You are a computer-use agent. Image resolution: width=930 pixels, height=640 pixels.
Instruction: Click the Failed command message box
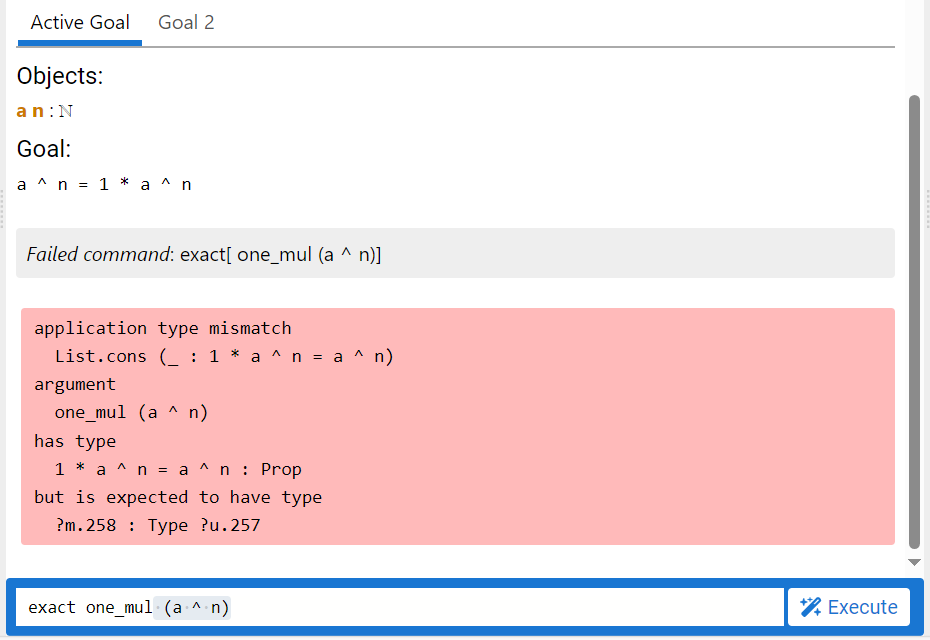[x=455, y=253]
